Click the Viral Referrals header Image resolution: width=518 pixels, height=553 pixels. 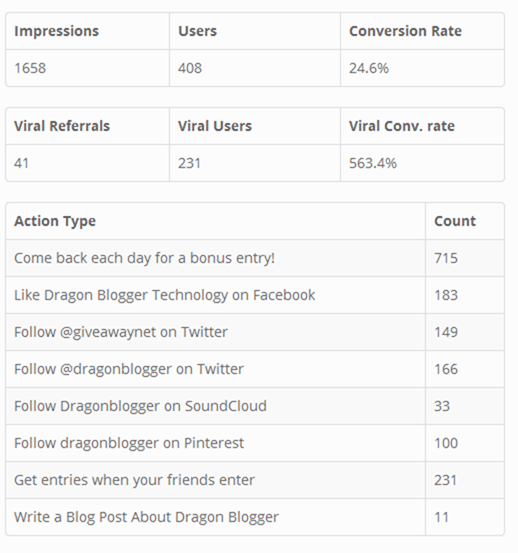[62, 126]
